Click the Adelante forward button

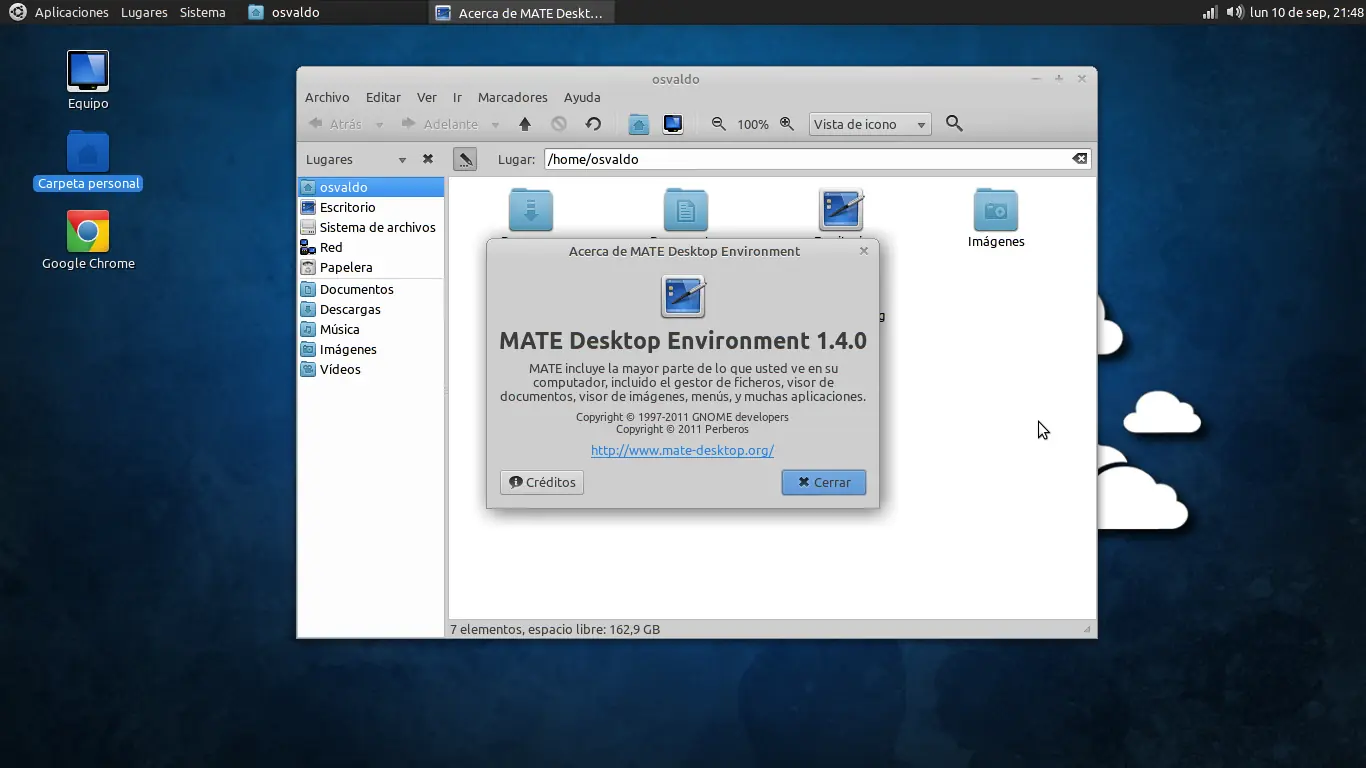440,124
